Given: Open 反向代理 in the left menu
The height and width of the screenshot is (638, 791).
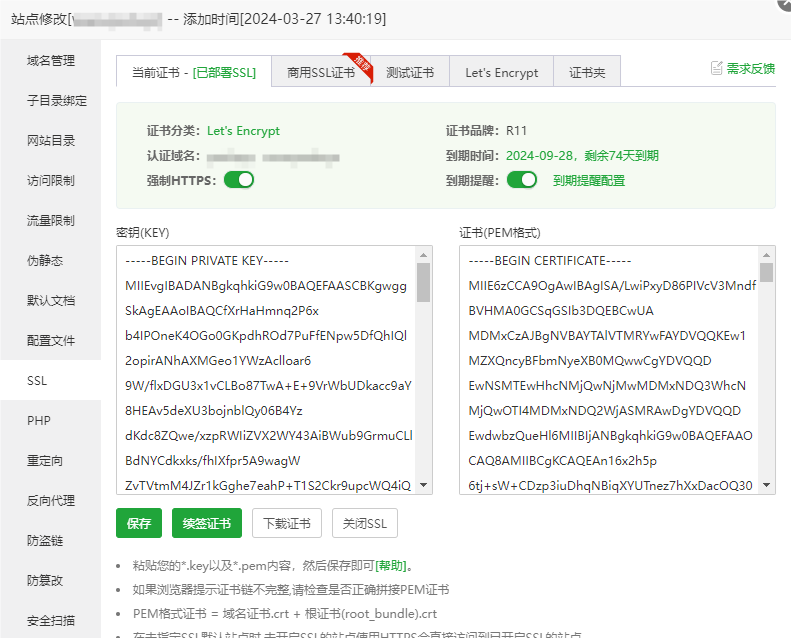Looking at the screenshot, I should [x=51, y=501].
